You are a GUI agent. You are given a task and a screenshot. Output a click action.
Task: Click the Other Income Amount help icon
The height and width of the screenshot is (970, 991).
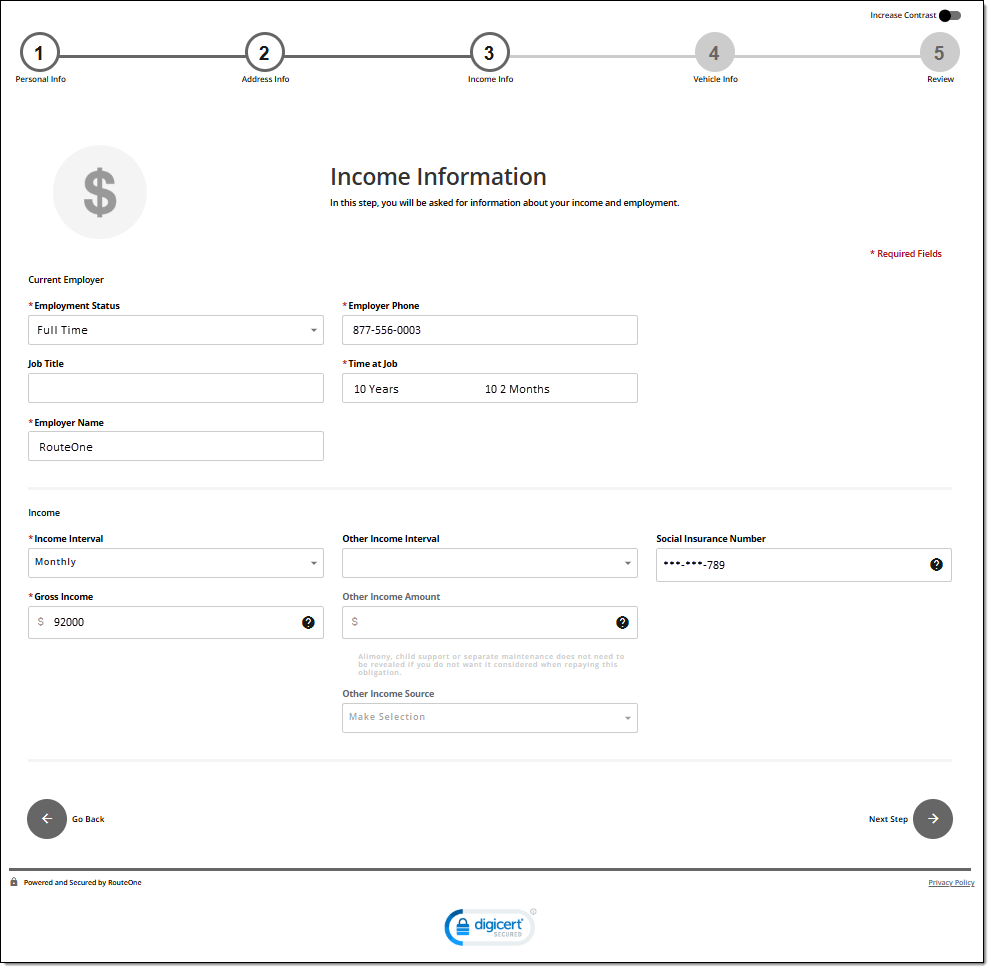coord(622,623)
